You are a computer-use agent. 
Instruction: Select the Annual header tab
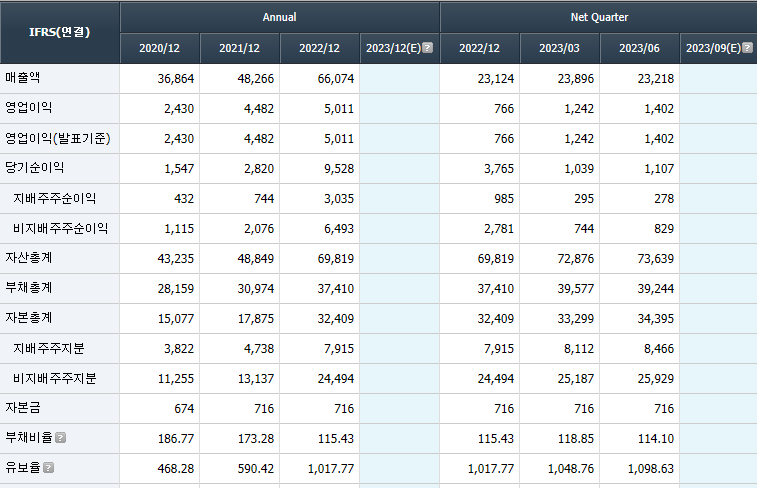pos(280,17)
